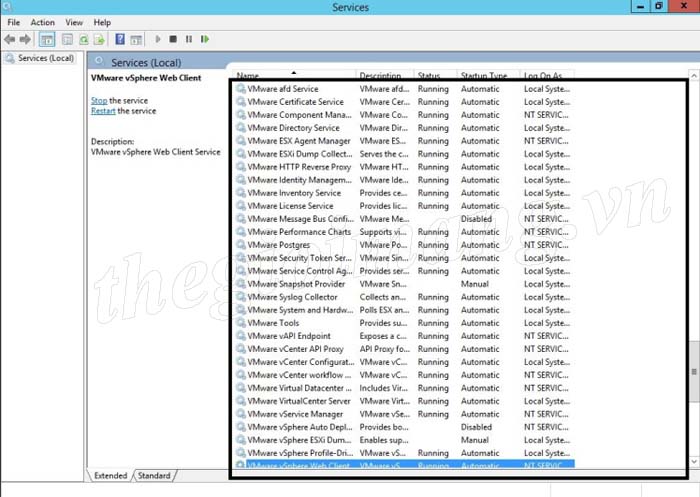Click the Stop Service square icon
The image size is (700, 497).
click(x=173, y=39)
